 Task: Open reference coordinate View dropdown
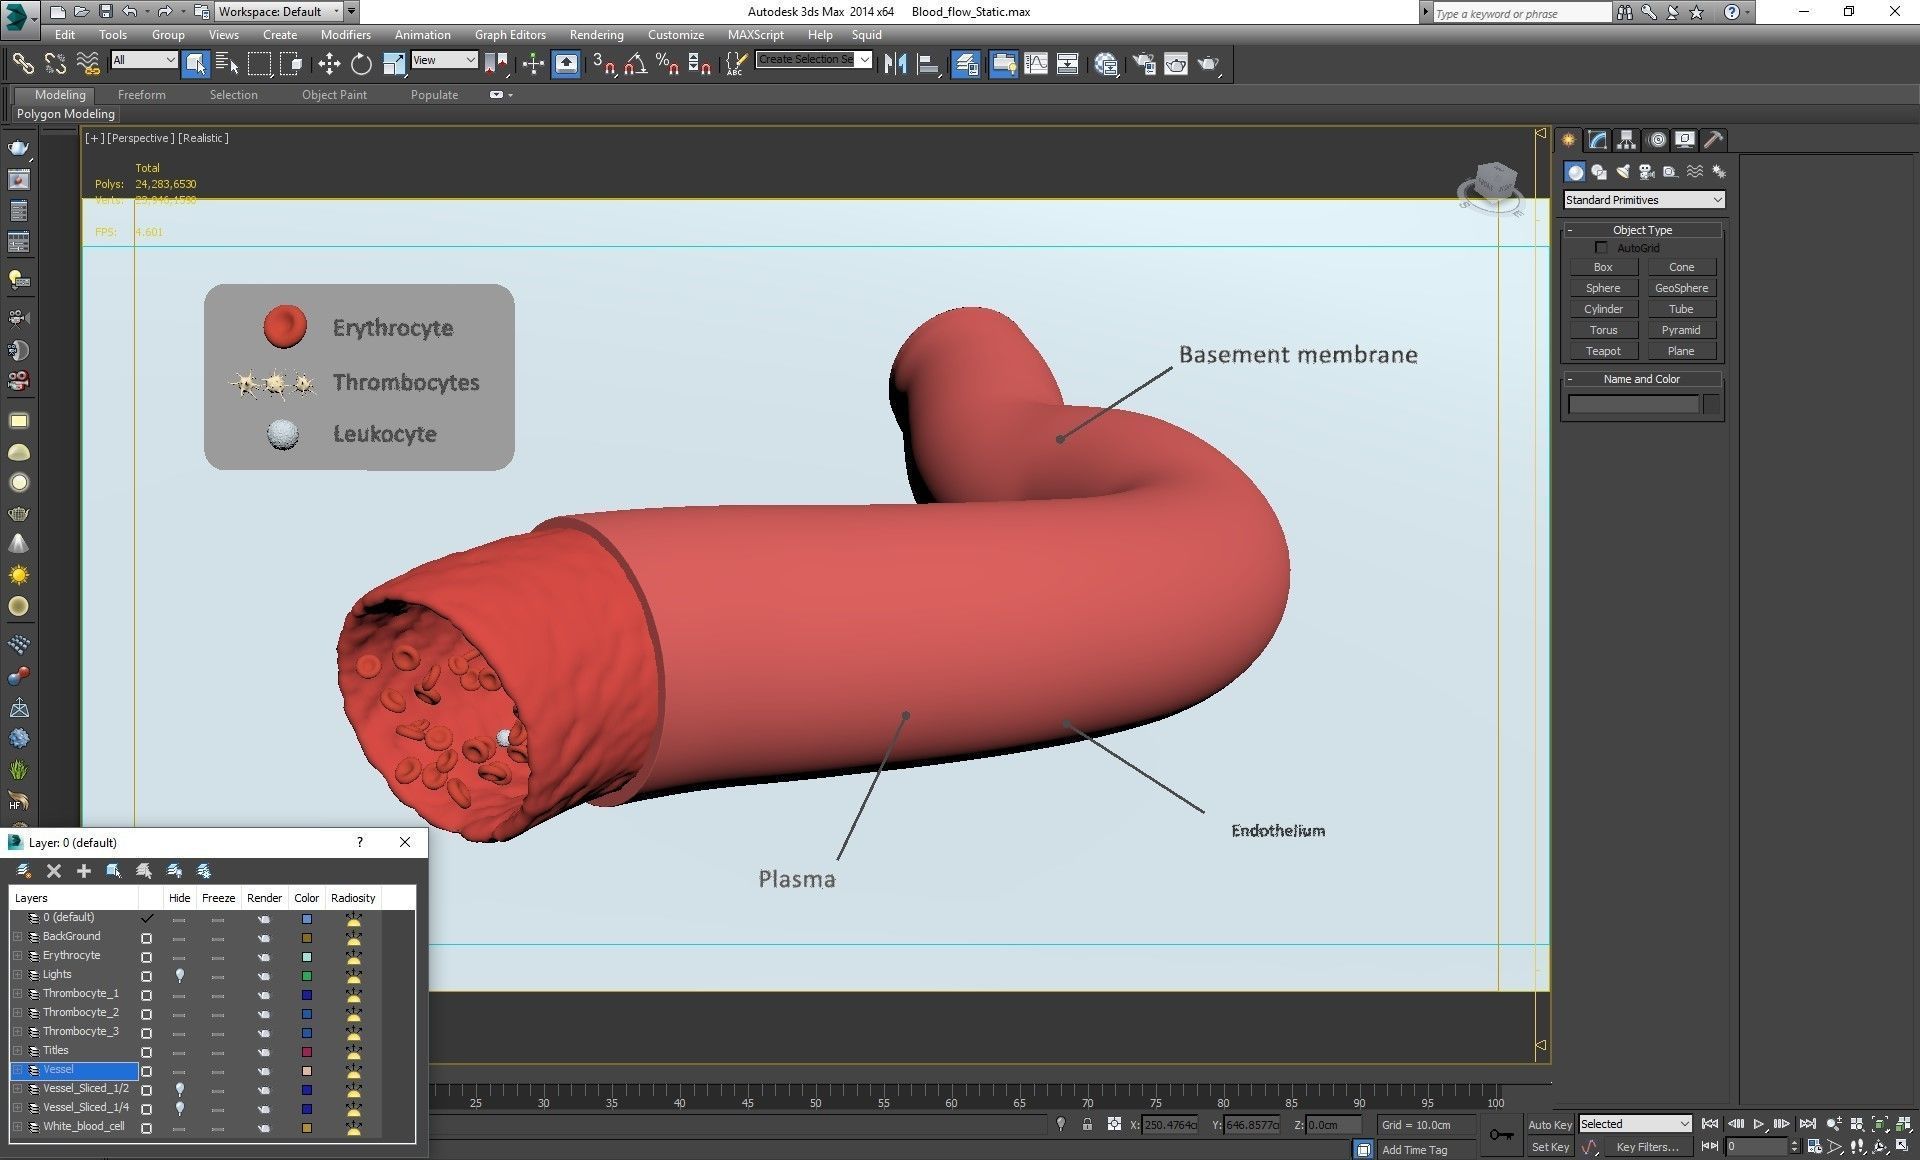click(x=444, y=60)
